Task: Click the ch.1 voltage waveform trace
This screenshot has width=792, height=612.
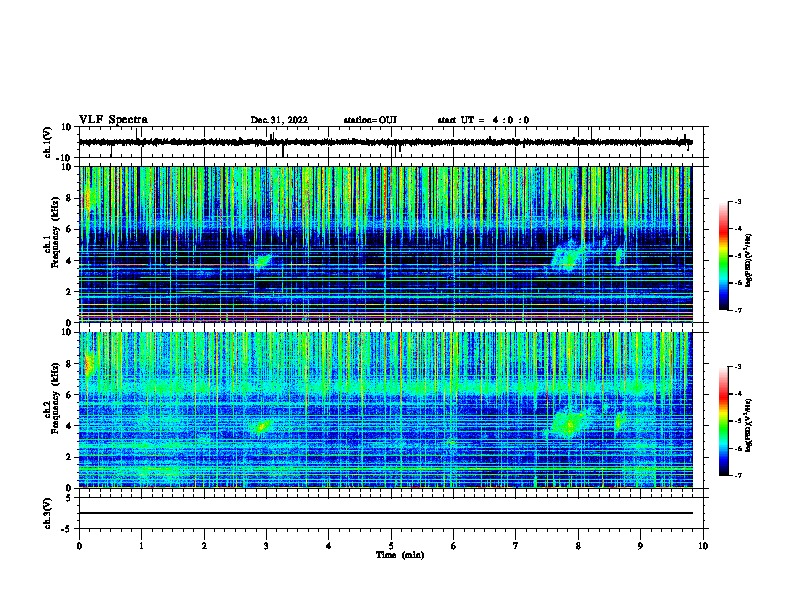Action: (385, 142)
